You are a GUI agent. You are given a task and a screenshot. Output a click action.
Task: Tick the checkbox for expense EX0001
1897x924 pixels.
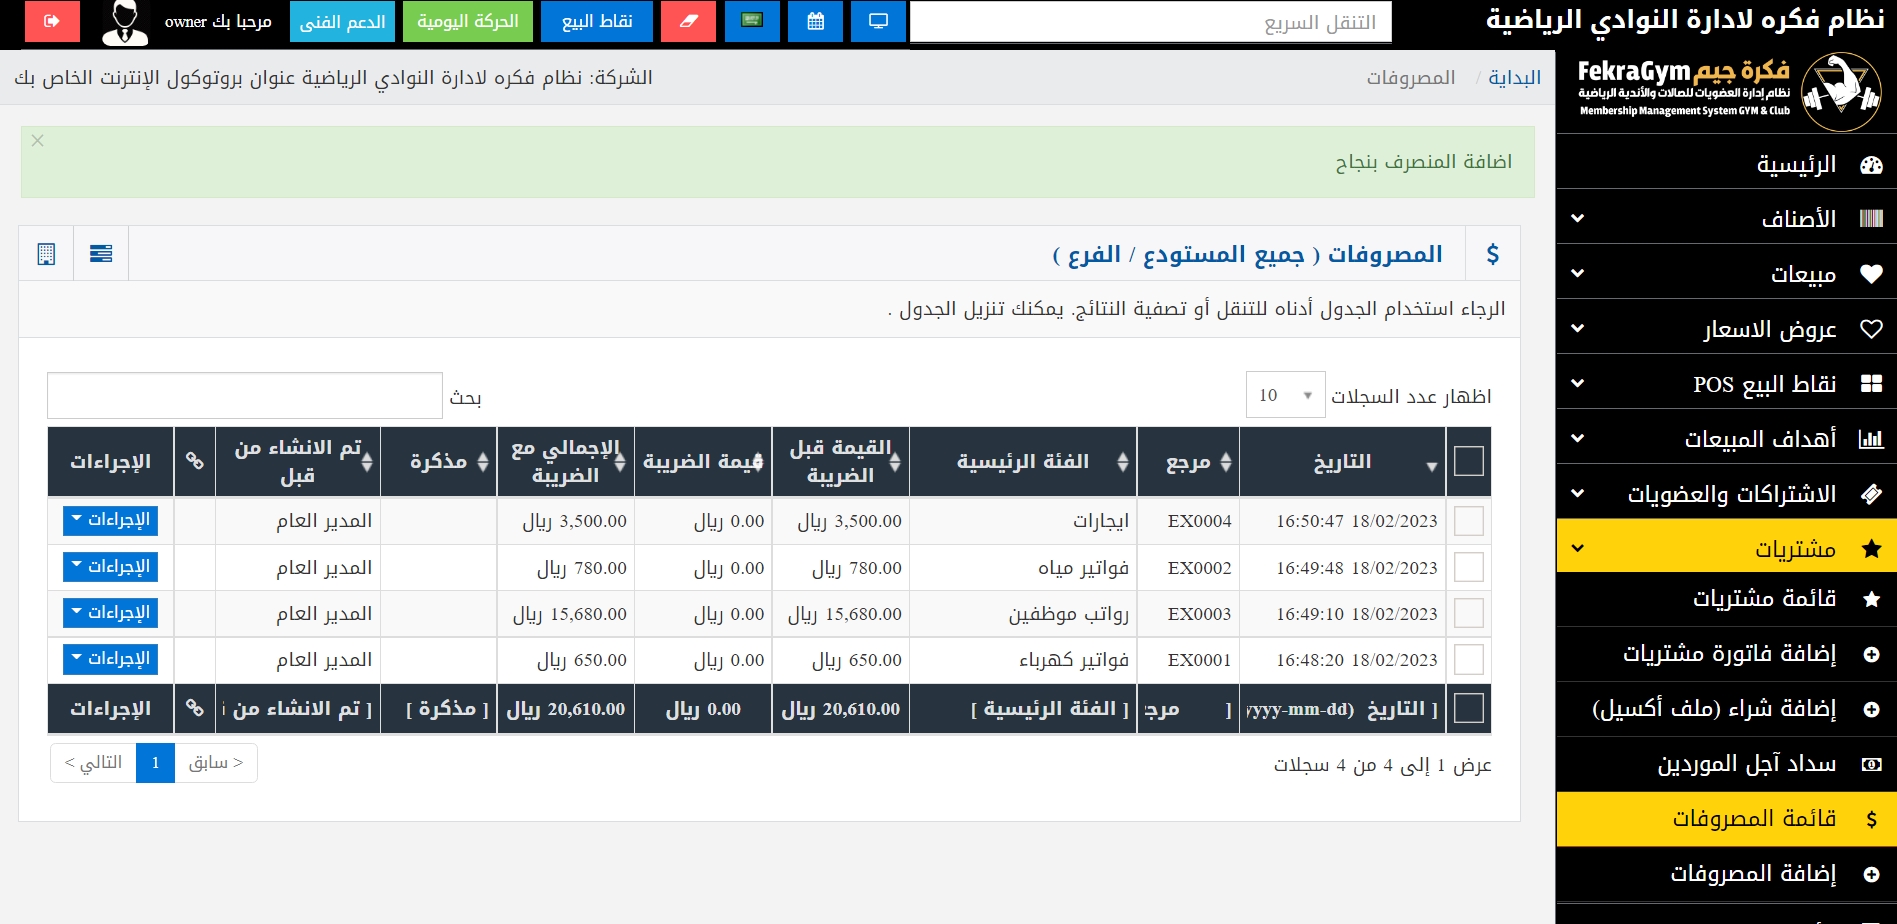tap(1468, 660)
